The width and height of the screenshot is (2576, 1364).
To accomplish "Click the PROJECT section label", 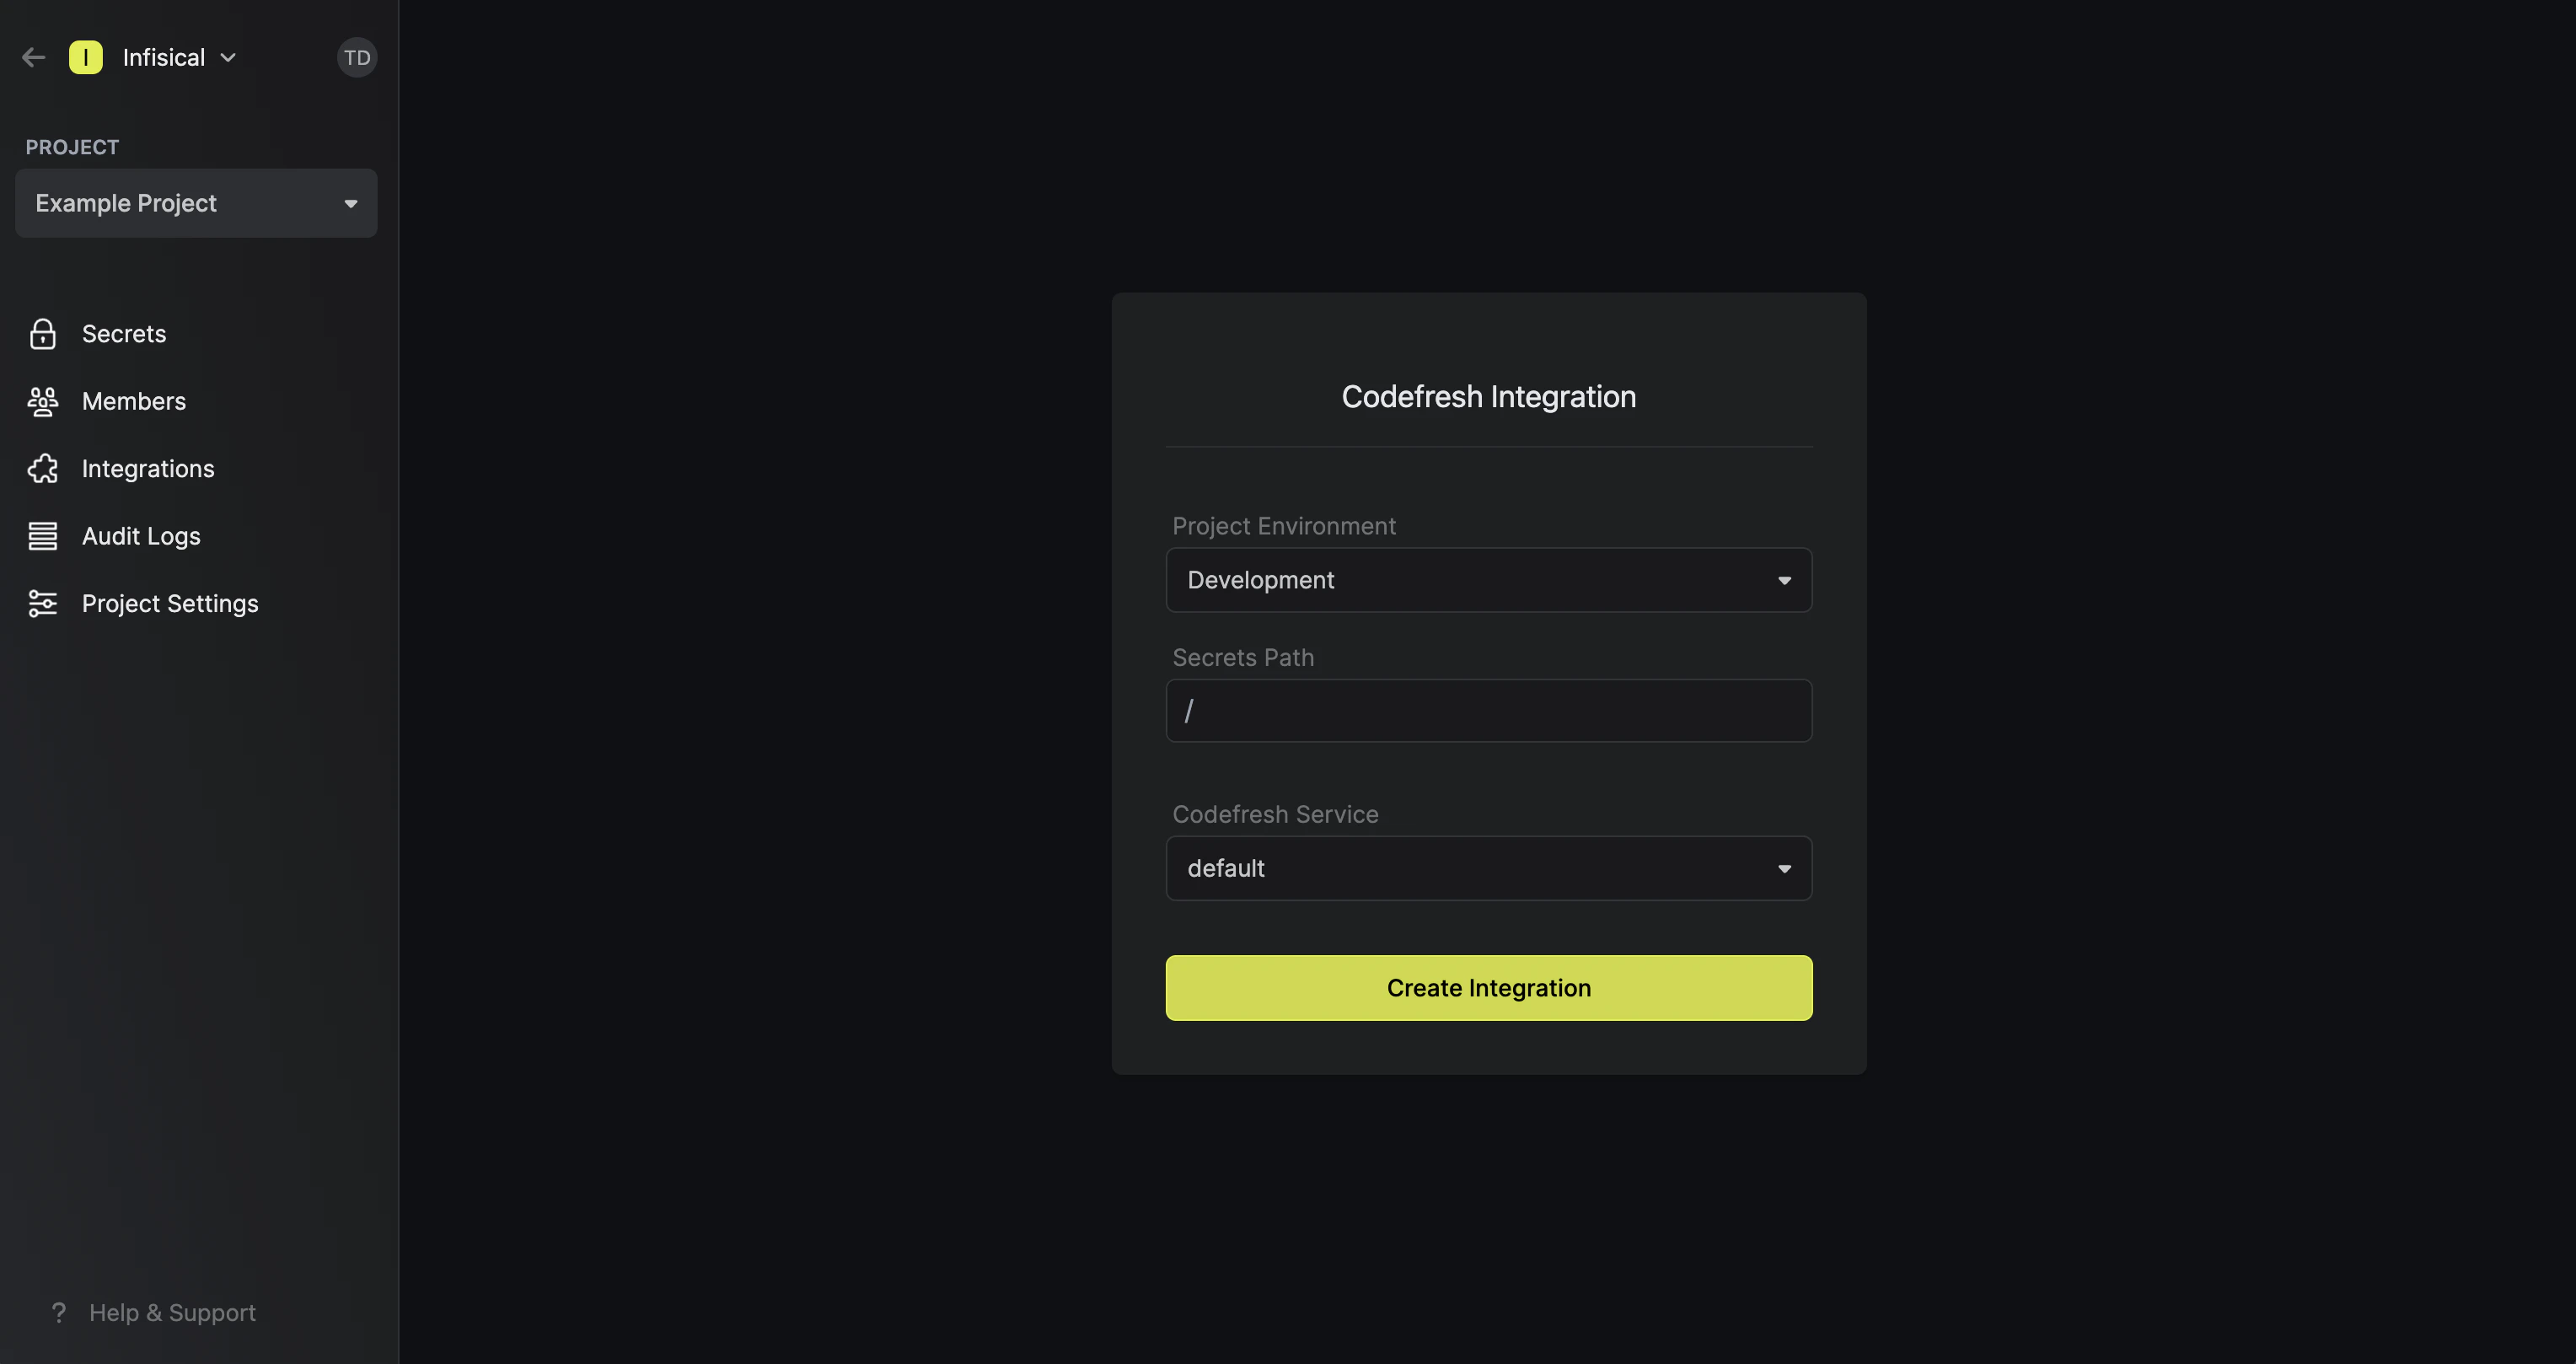I will click(72, 147).
